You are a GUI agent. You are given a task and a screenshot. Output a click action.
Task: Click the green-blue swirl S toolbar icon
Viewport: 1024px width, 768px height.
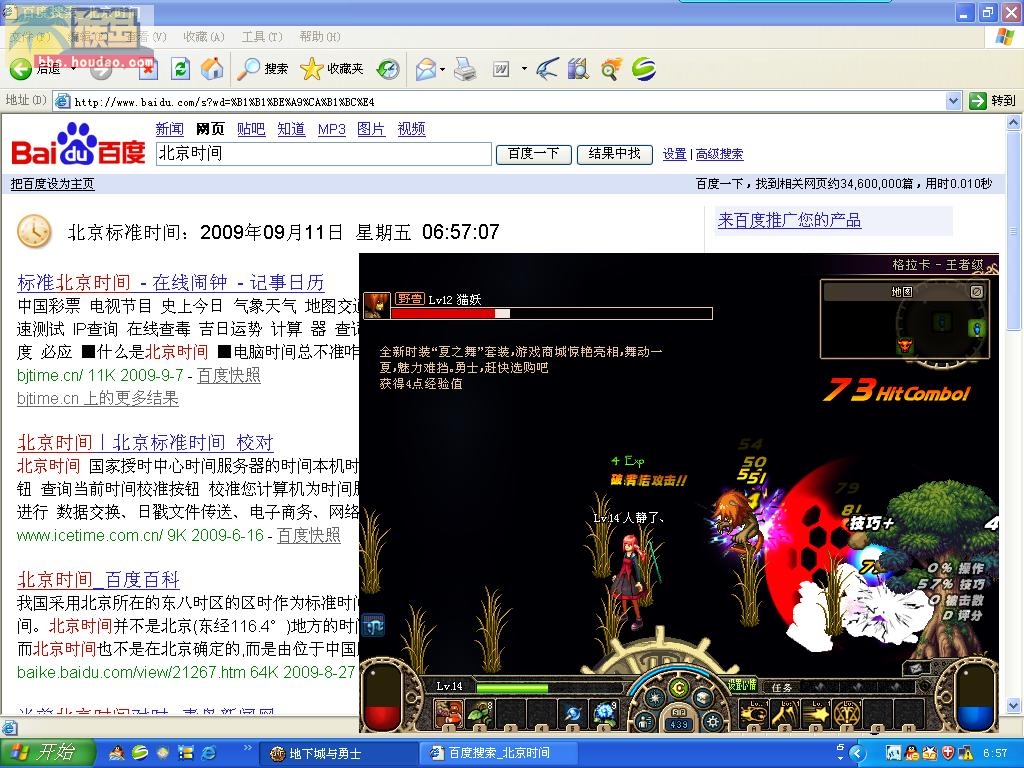pos(644,69)
